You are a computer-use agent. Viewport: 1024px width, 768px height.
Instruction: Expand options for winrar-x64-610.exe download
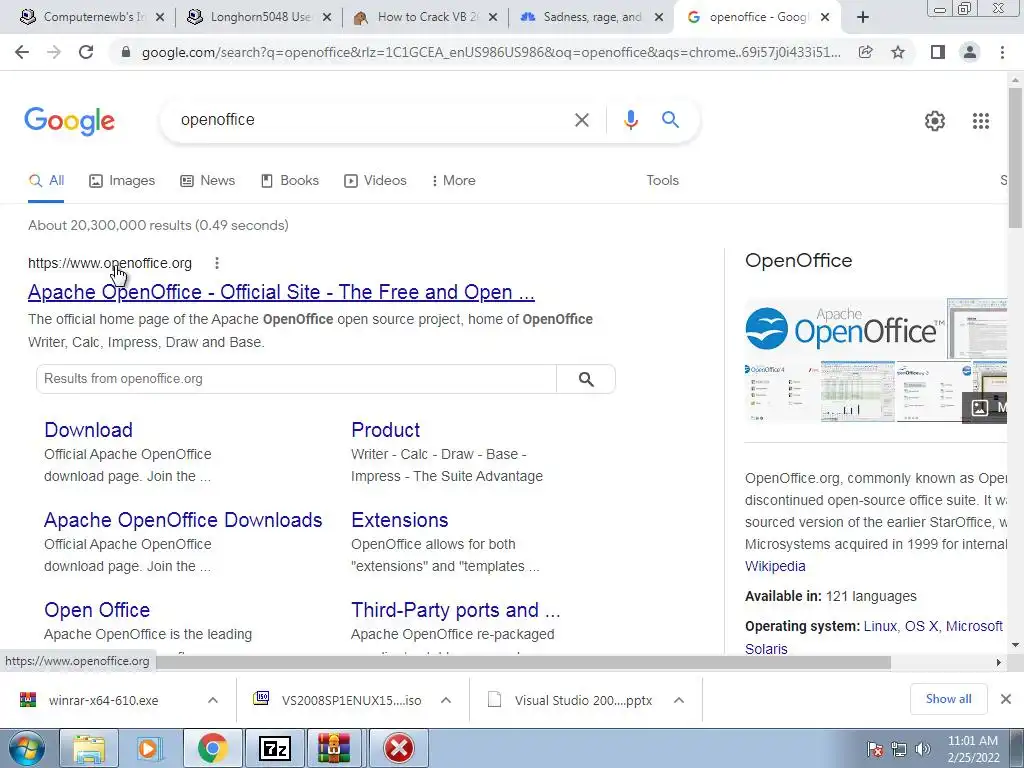213,700
